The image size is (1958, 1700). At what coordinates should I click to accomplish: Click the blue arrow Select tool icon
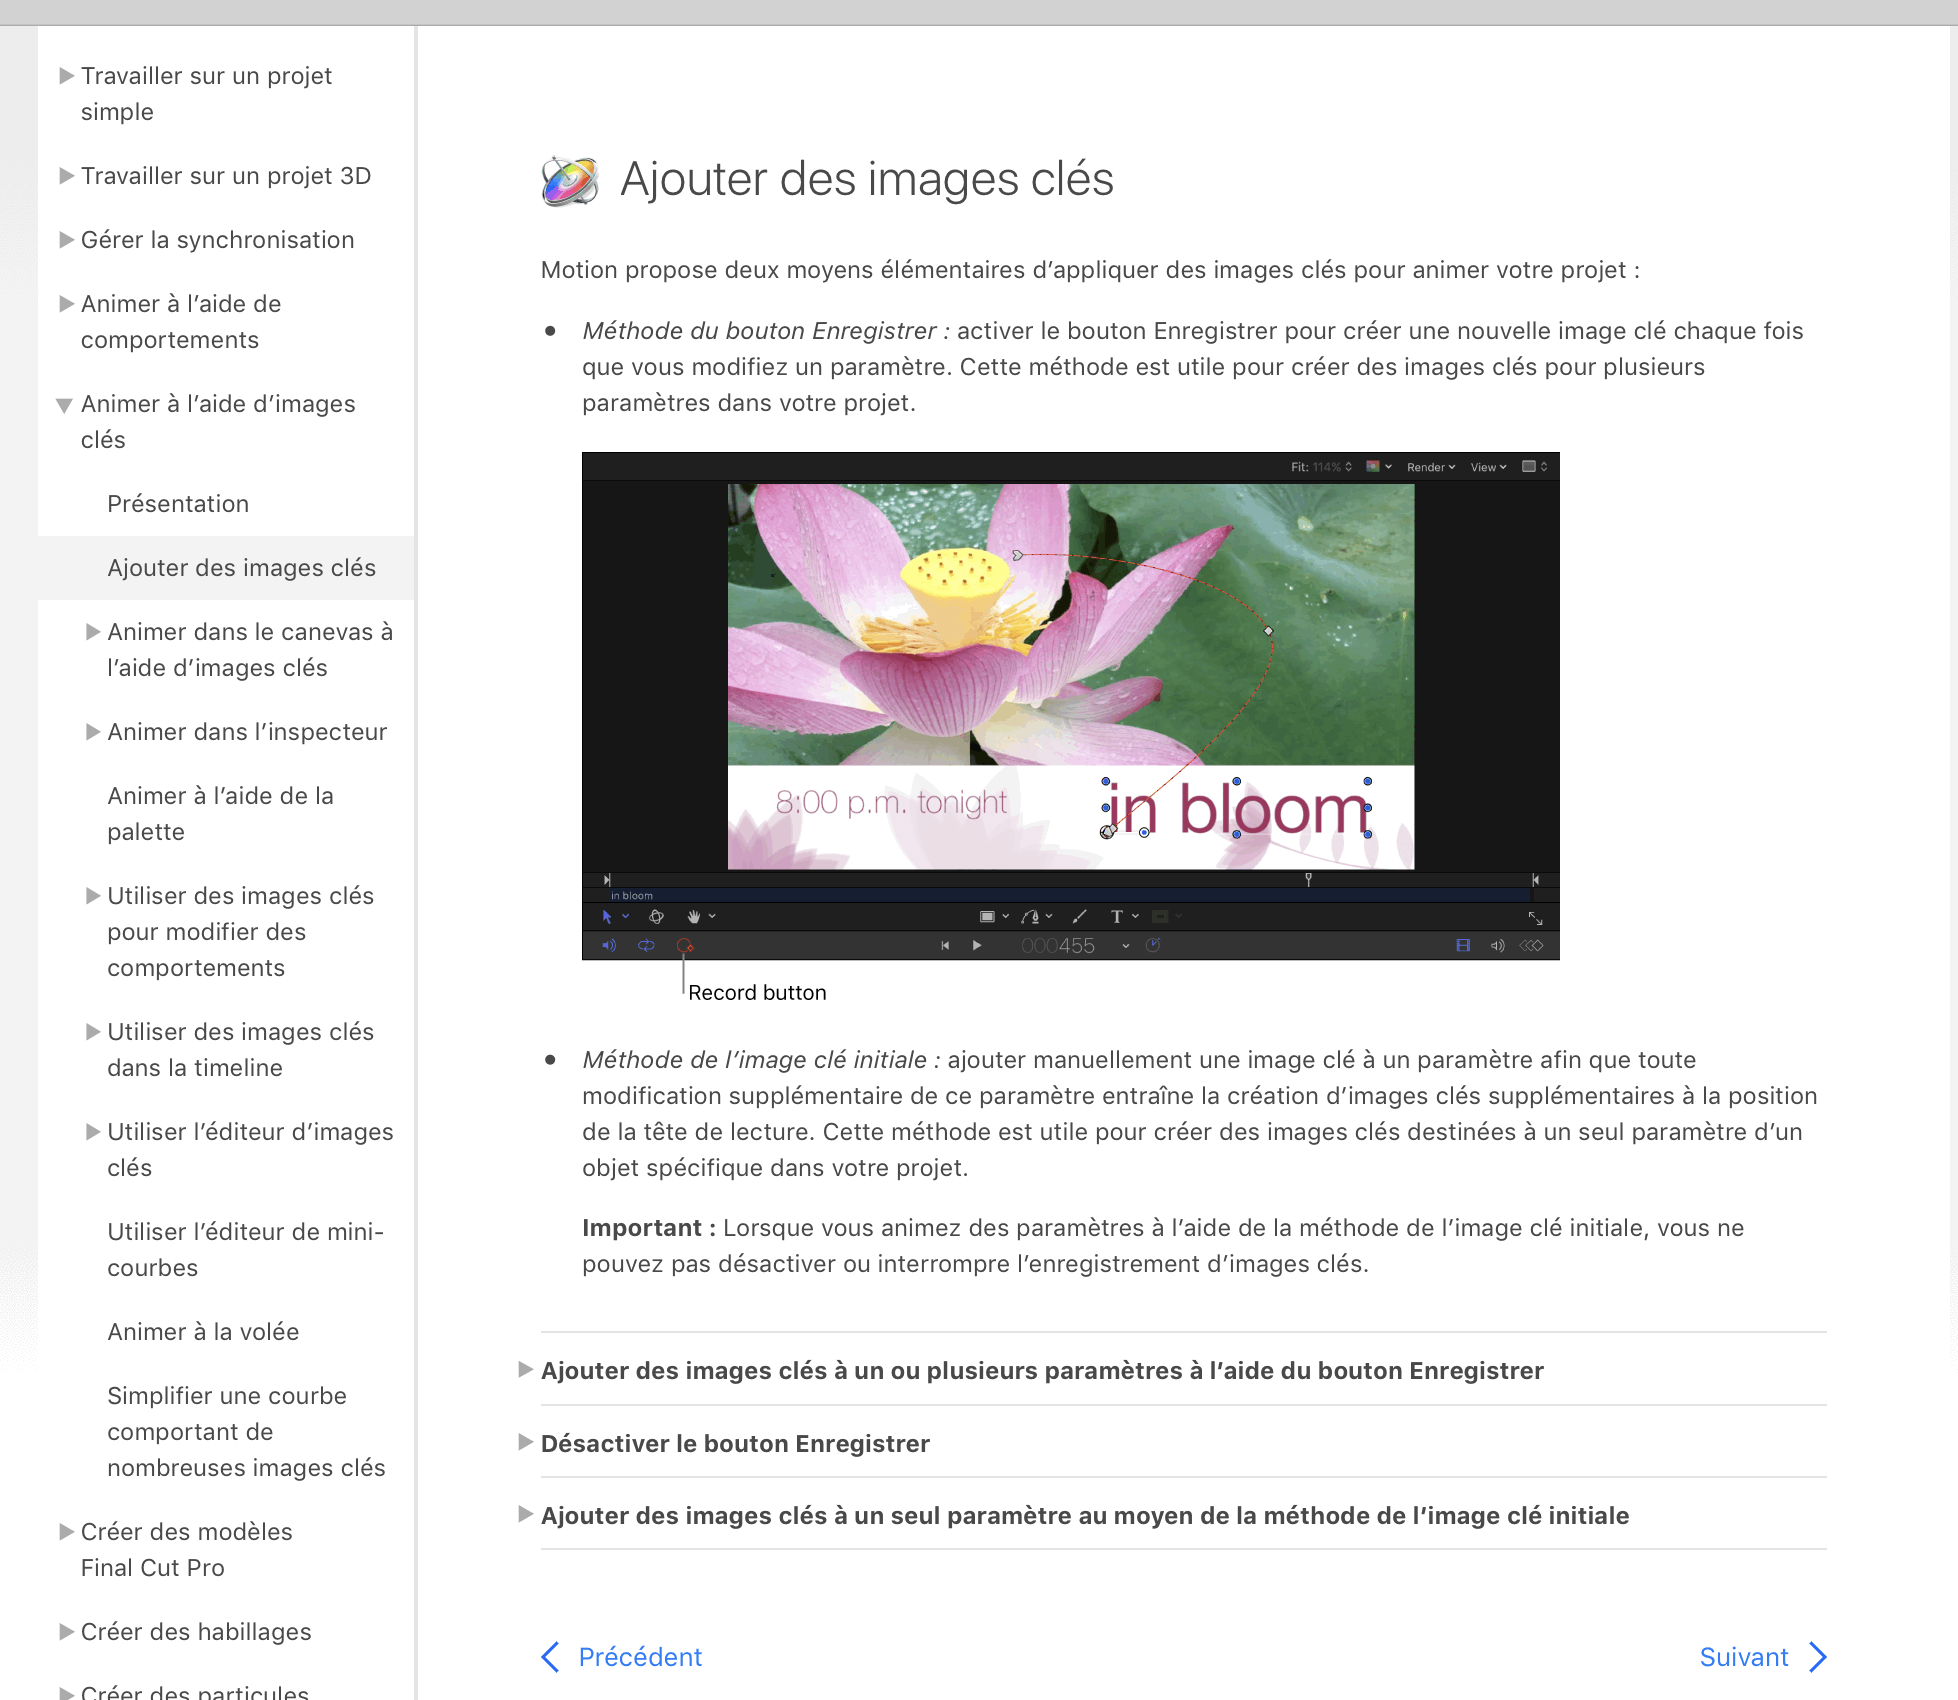click(607, 916)
